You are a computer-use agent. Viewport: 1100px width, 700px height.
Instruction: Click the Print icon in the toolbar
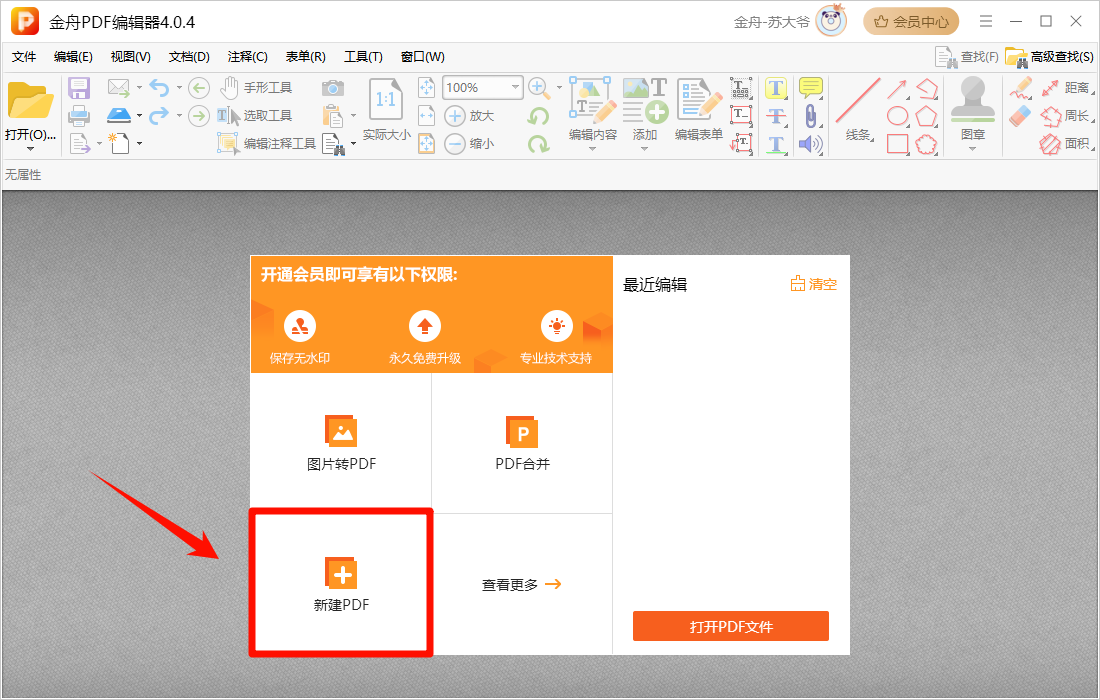79,116
